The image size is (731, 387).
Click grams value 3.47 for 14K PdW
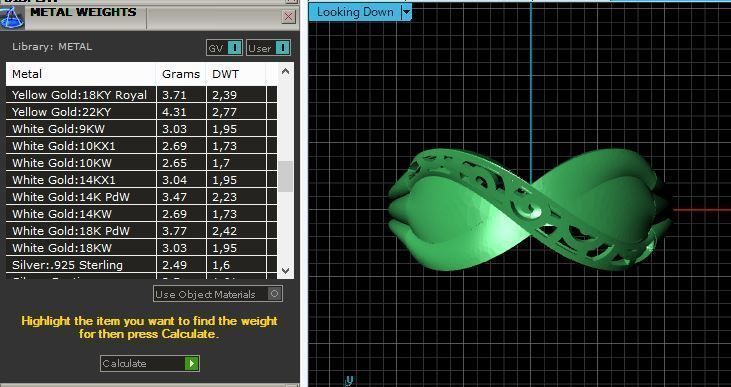(x=174, y=197)
